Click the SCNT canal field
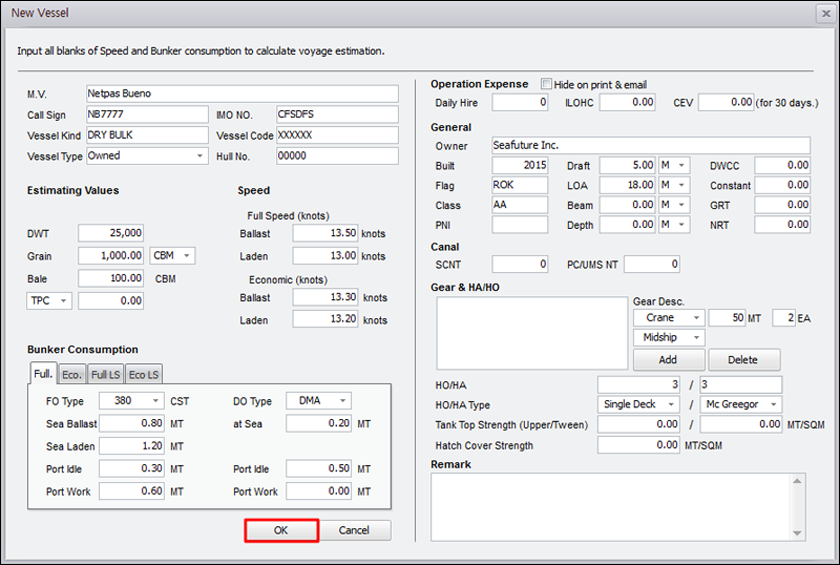 pyautogui.click(x=520, y=264)
